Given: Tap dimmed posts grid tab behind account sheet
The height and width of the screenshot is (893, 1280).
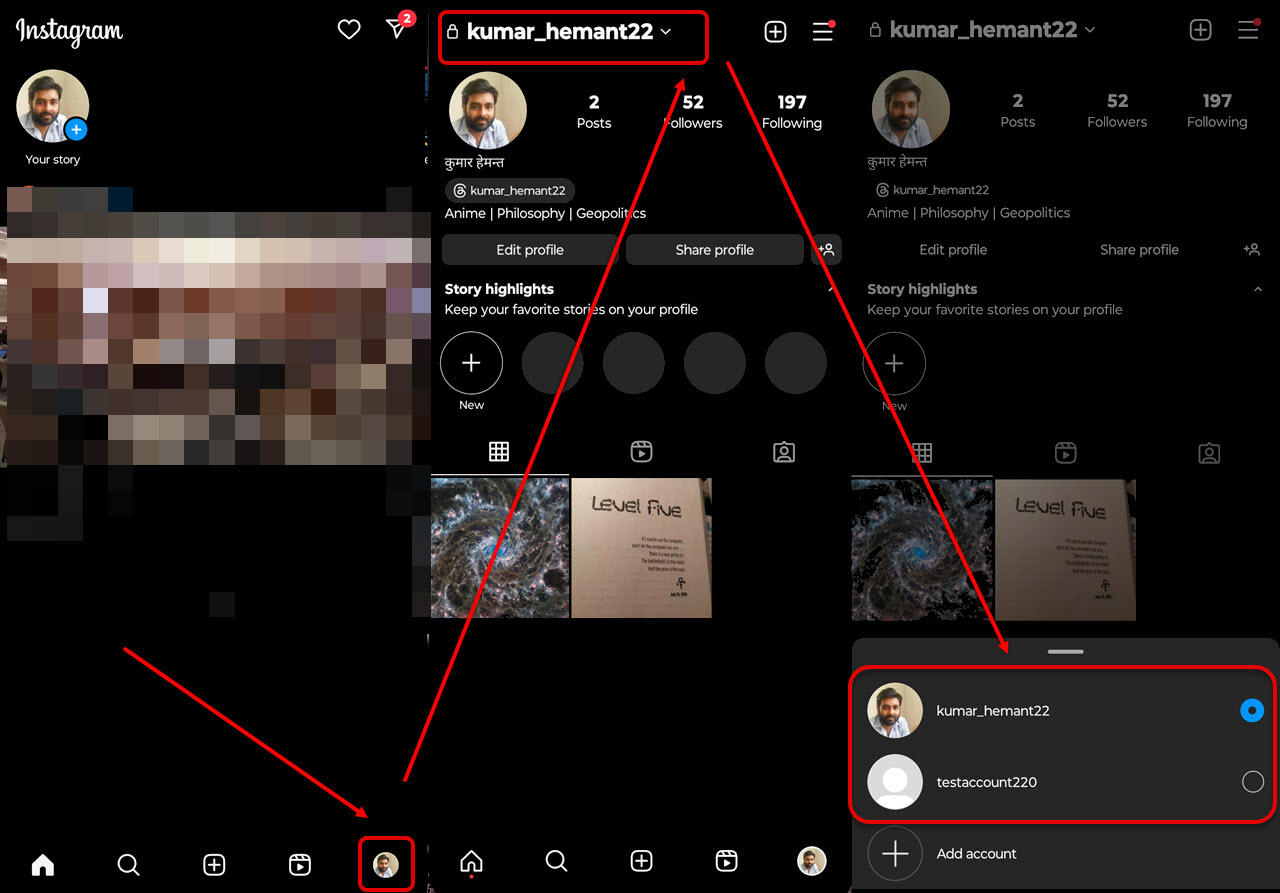Looking at the screenshot, I should click(x=922, y=453).
